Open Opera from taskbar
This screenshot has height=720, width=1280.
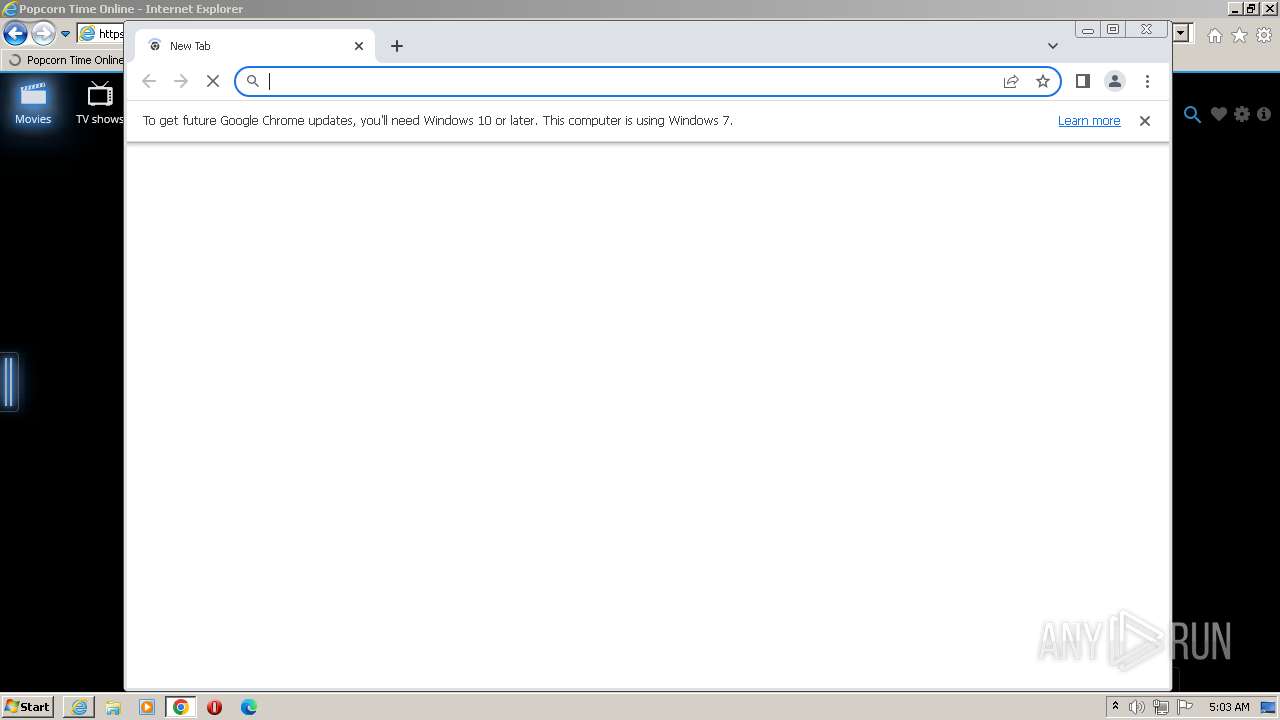tap(214, 707)
